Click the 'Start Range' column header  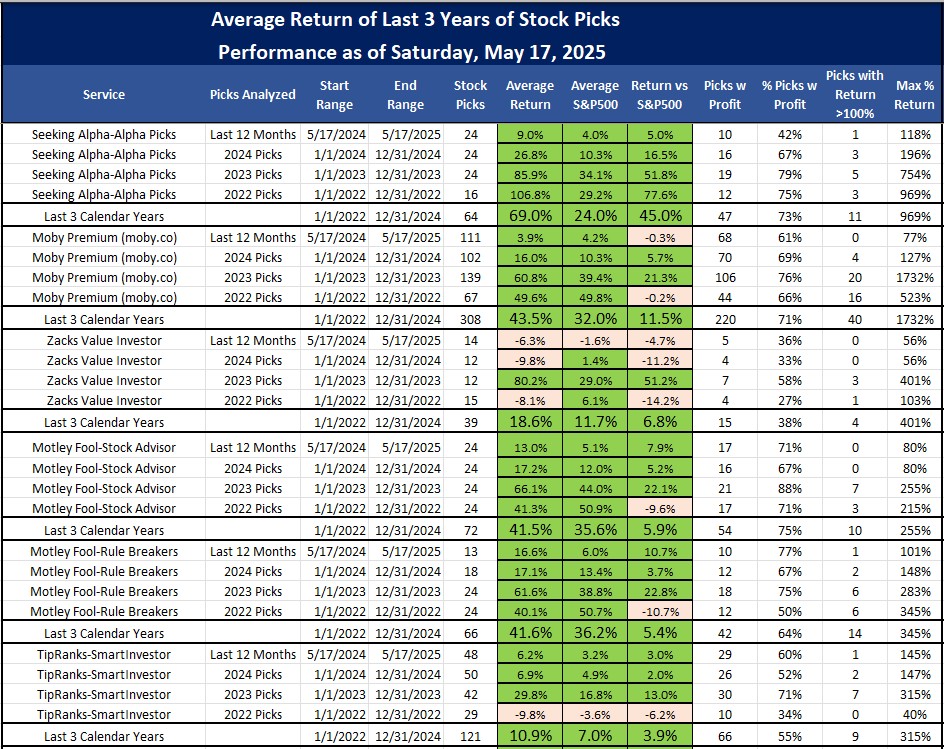(x=334, y=95)
